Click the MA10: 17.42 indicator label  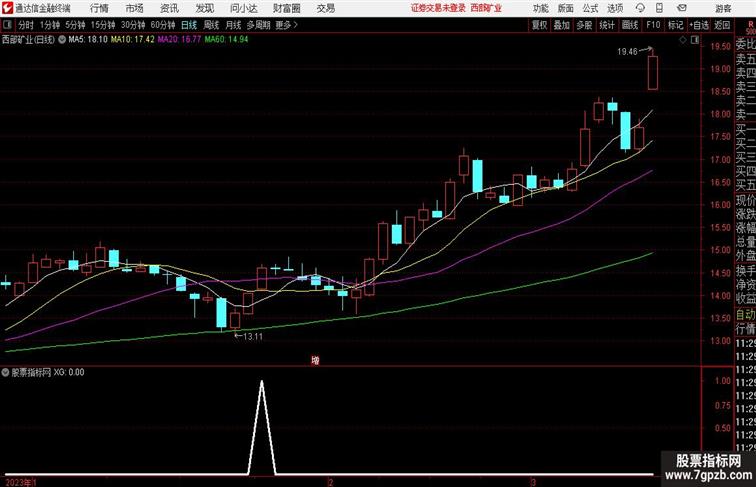coord(133,40)
